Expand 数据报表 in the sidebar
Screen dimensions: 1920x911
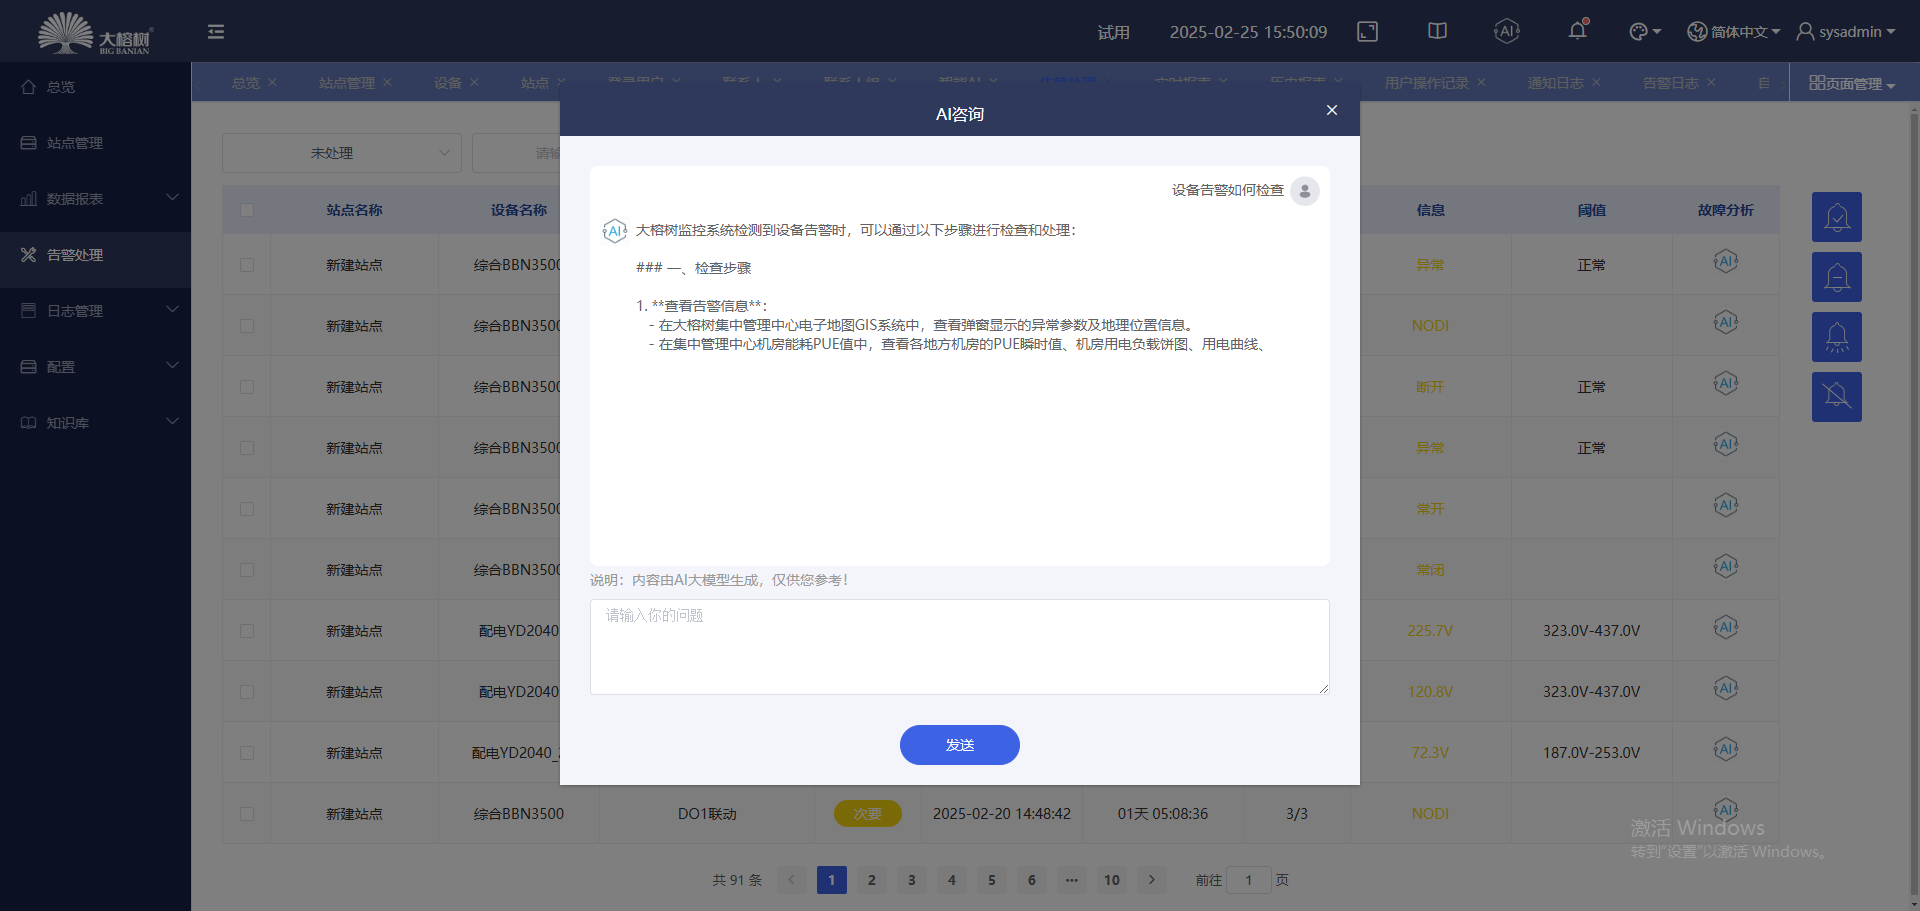click(x=96, y=199)
